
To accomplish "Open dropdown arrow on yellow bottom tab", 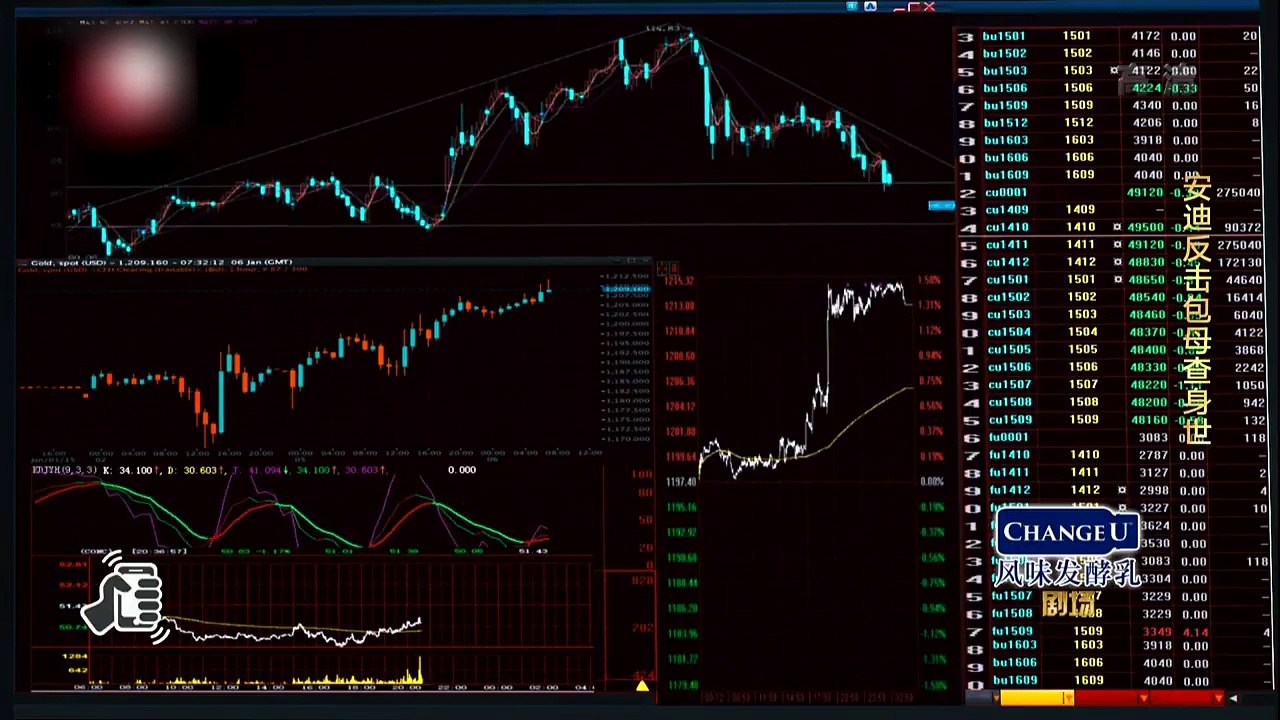I will click(1068, 698).
